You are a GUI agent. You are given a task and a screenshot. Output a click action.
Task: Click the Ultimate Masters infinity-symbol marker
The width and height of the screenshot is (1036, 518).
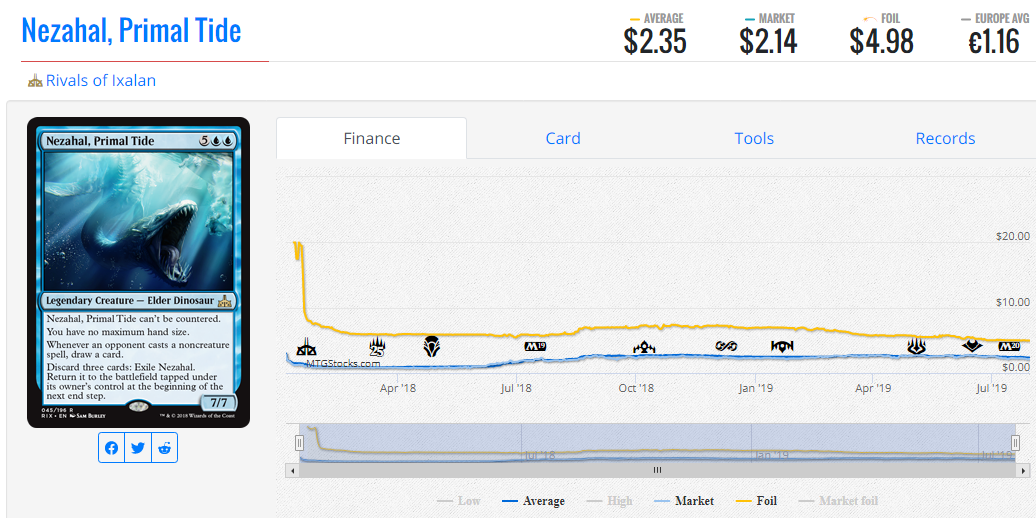[726, 346]
